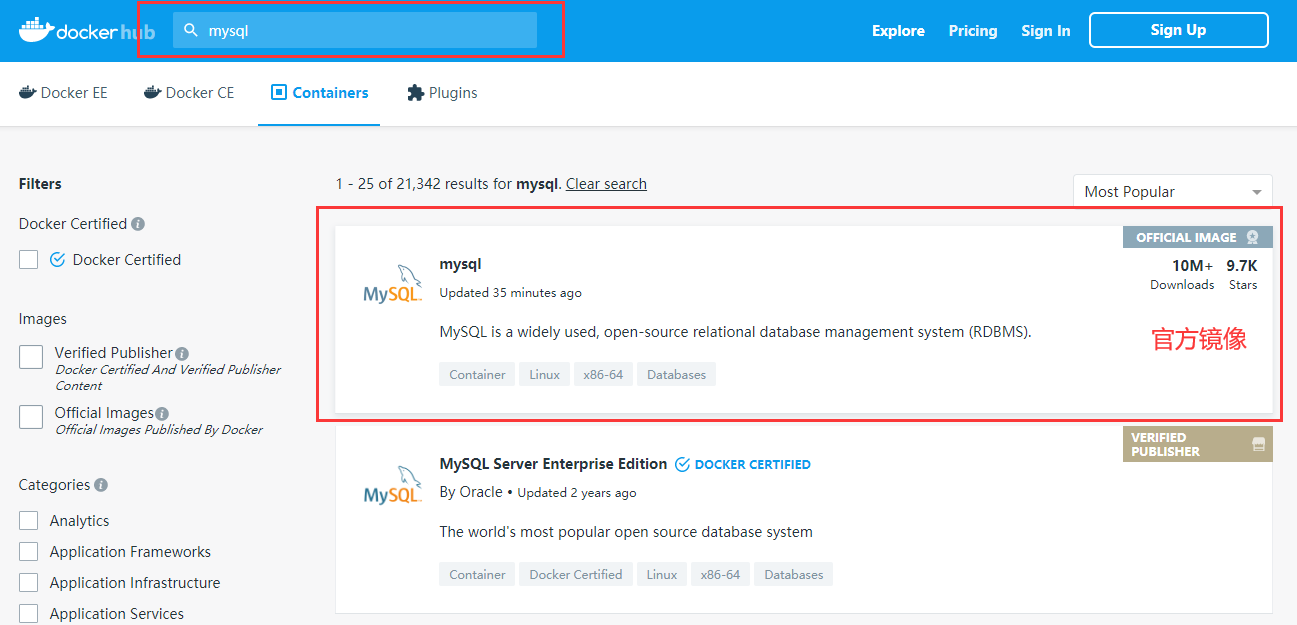Click the Sign In link
This screenshot has width=1297, height=625.
pyautogui.click(x=1046, y=31)
